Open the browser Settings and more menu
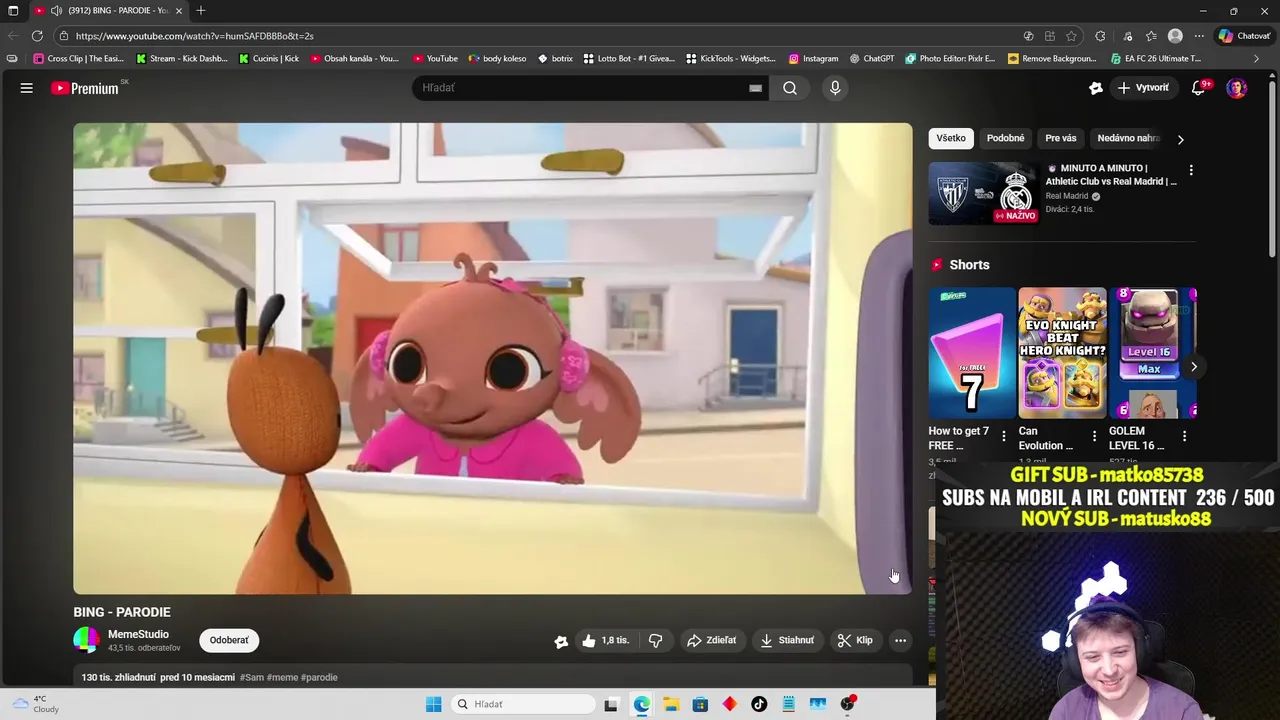This screenshot has height=720, width=1280. (1199, 36)
